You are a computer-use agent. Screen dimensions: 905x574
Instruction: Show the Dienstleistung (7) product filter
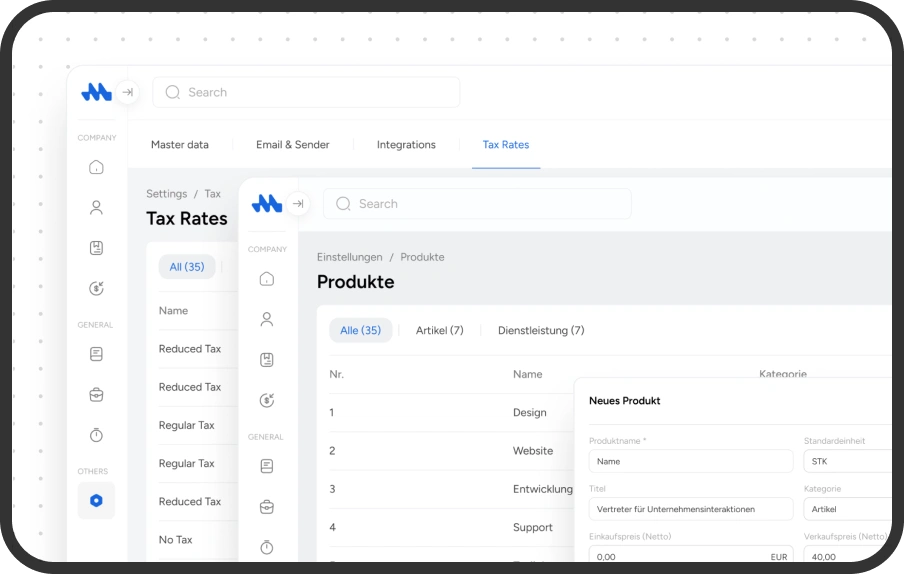pyautogui.click(x=541, y=330)
